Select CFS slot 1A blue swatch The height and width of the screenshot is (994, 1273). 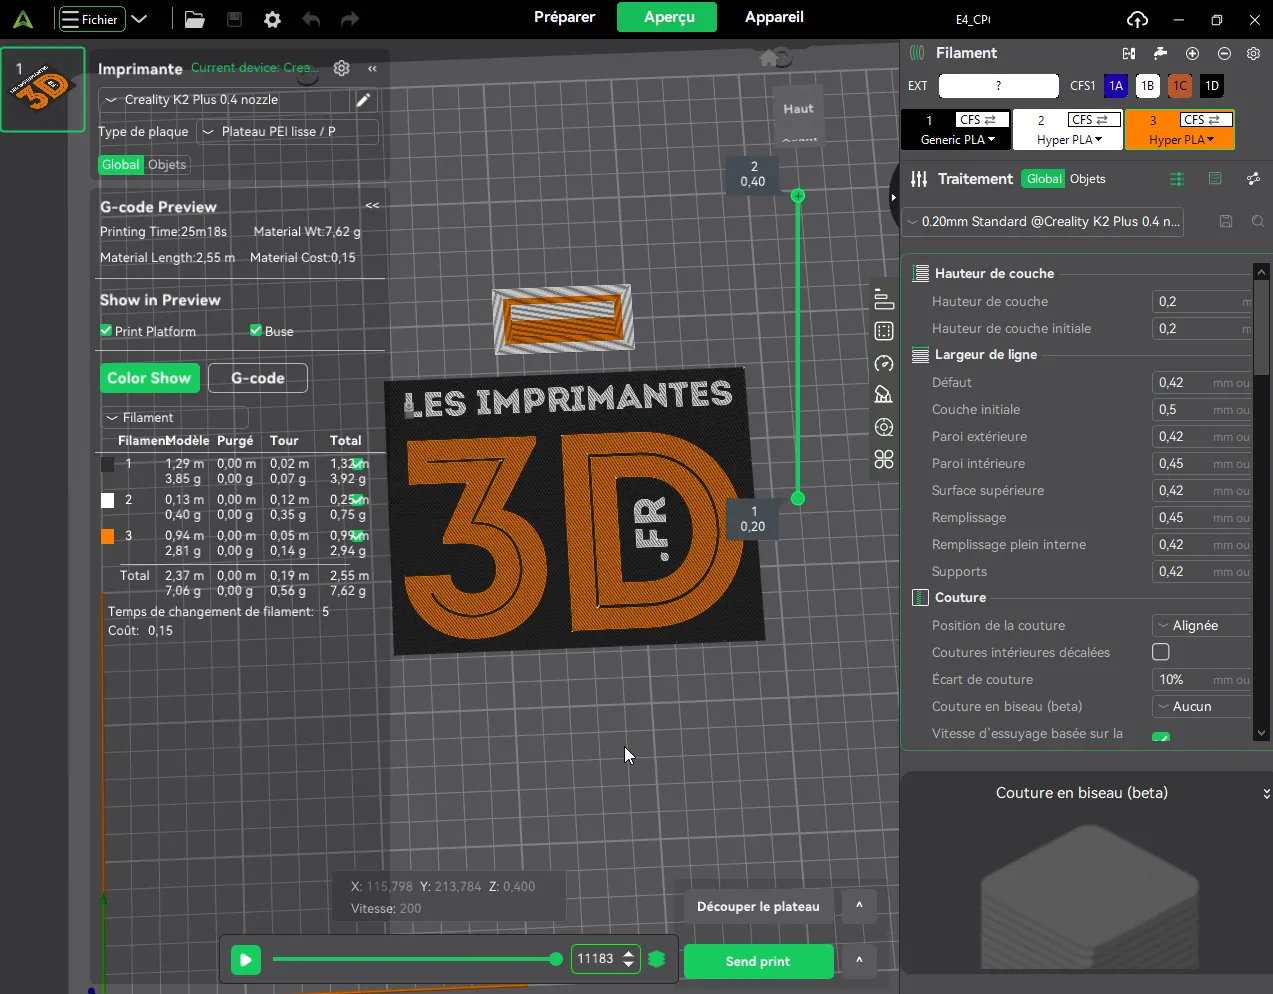(1116, 86)
